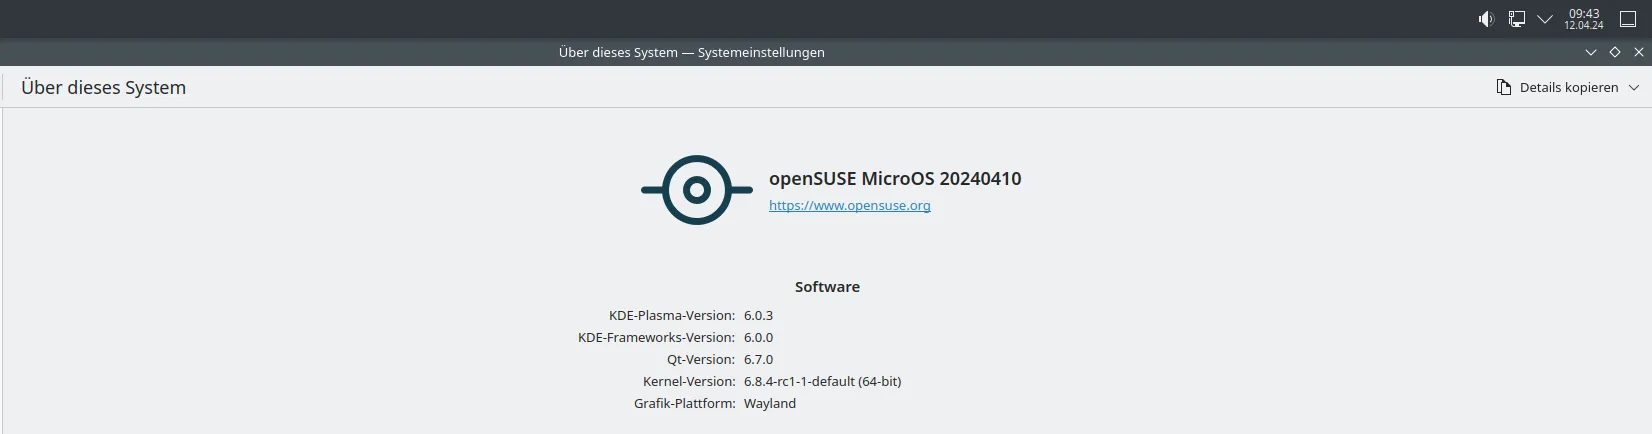
Task: Click the Qt-Version label
Action: (701, 359)
